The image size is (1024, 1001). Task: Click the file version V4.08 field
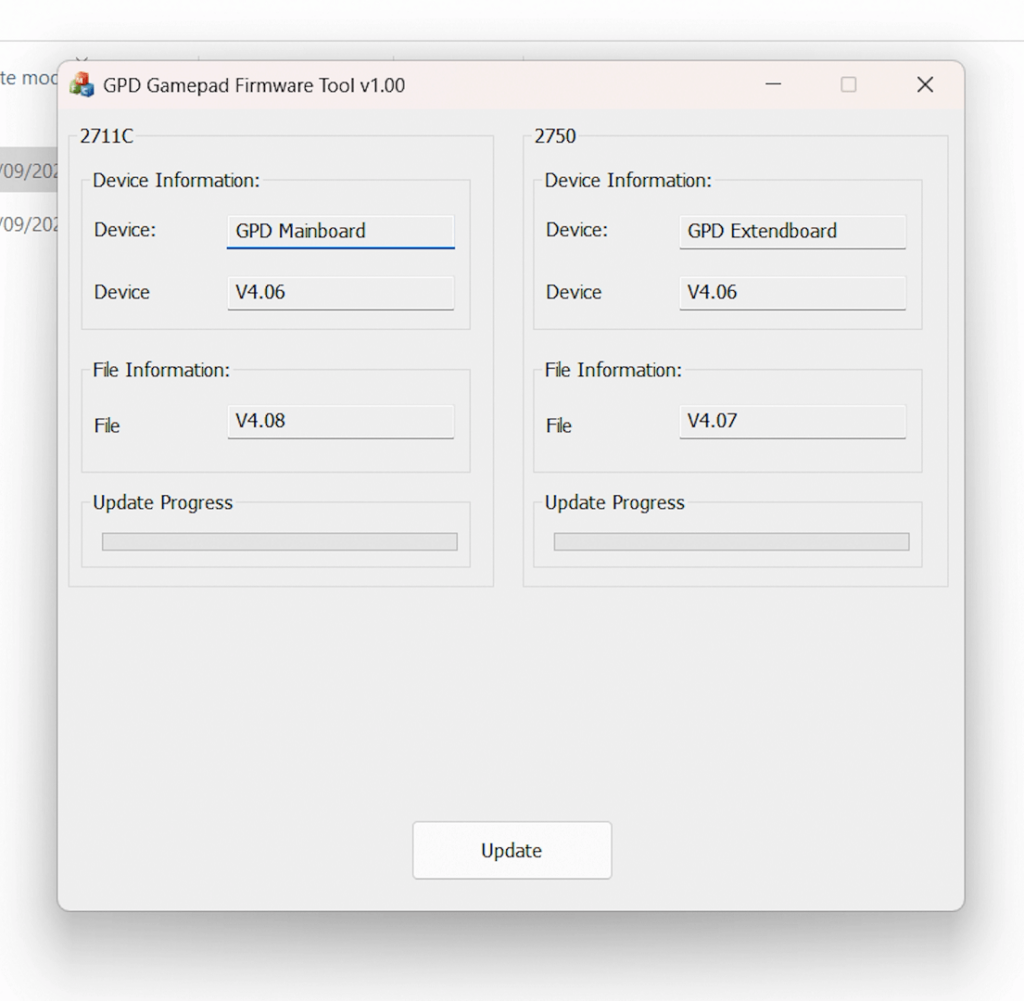pyautogui.click(x=340, y=421)
